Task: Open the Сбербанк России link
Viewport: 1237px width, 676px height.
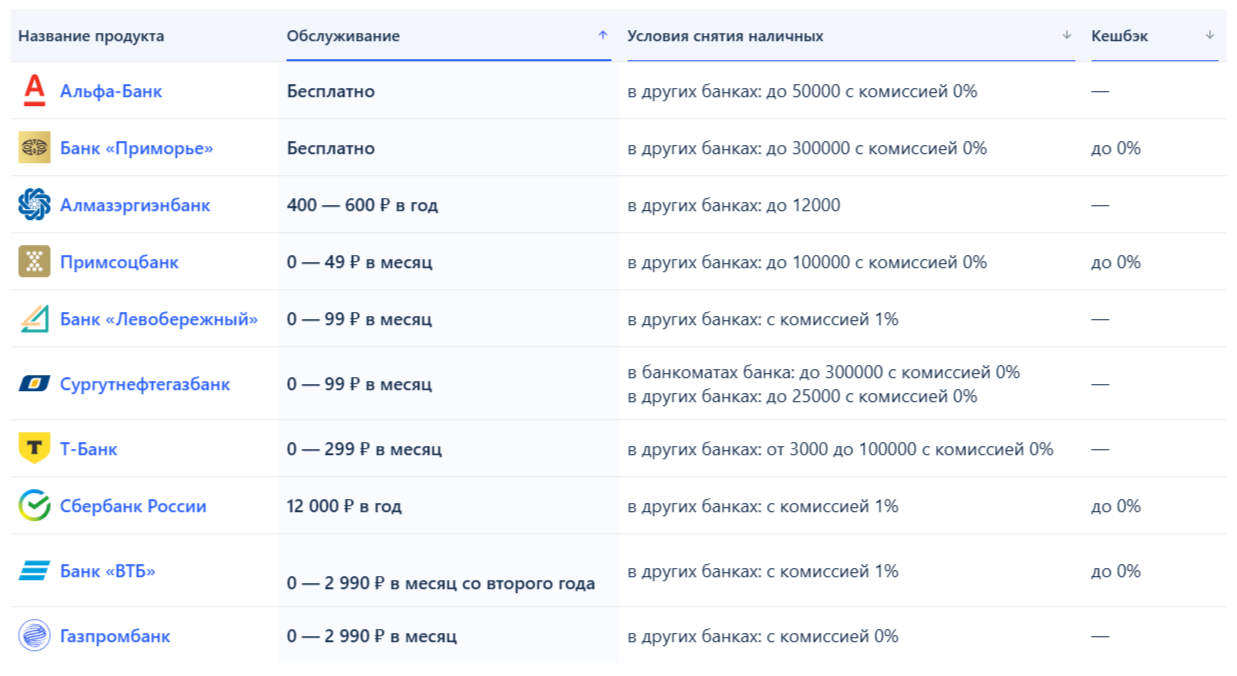Action: tap(133, 506)
